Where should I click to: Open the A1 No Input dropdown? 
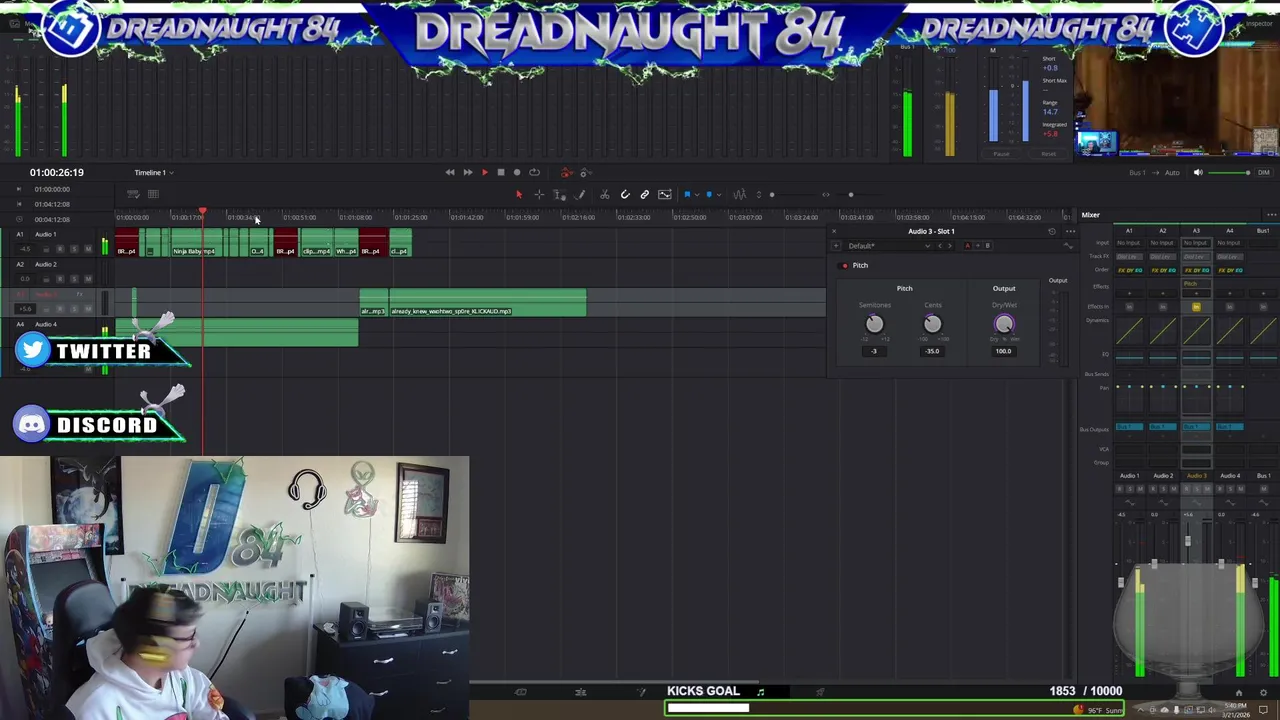point(1129,243)
